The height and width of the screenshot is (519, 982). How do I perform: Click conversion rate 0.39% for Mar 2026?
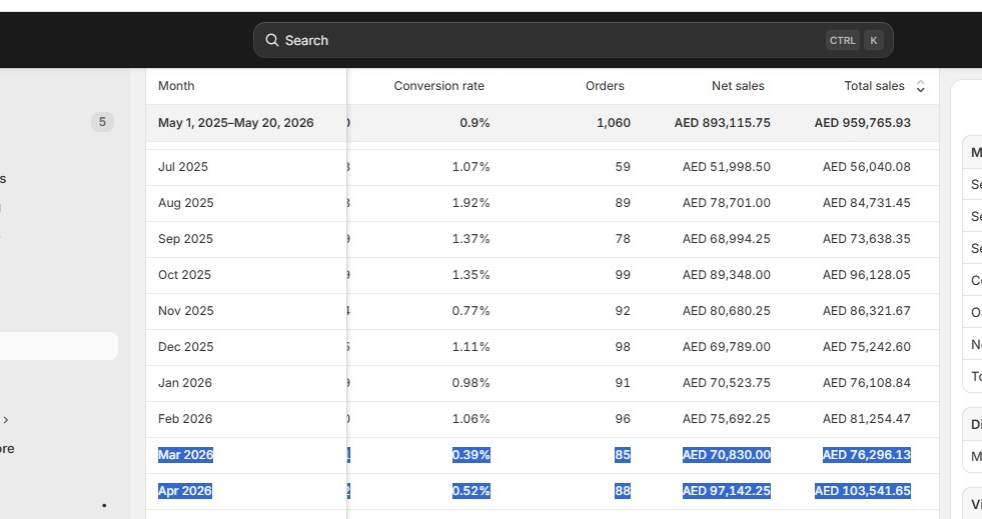(471, 455)
